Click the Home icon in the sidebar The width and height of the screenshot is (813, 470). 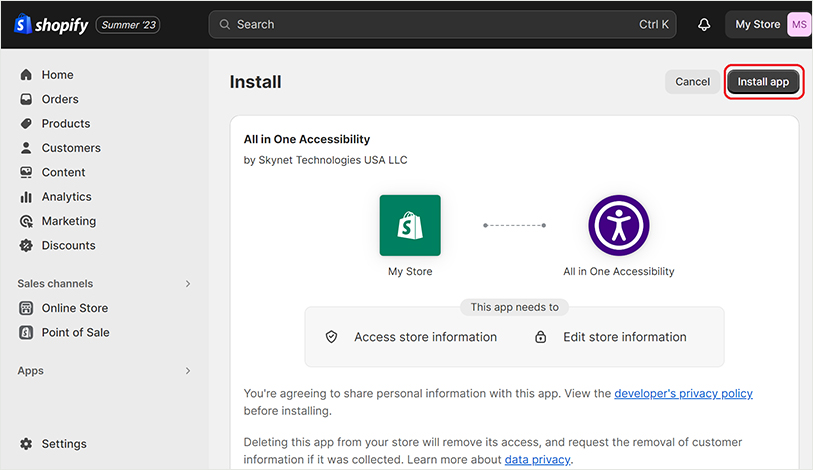(26, 75)
